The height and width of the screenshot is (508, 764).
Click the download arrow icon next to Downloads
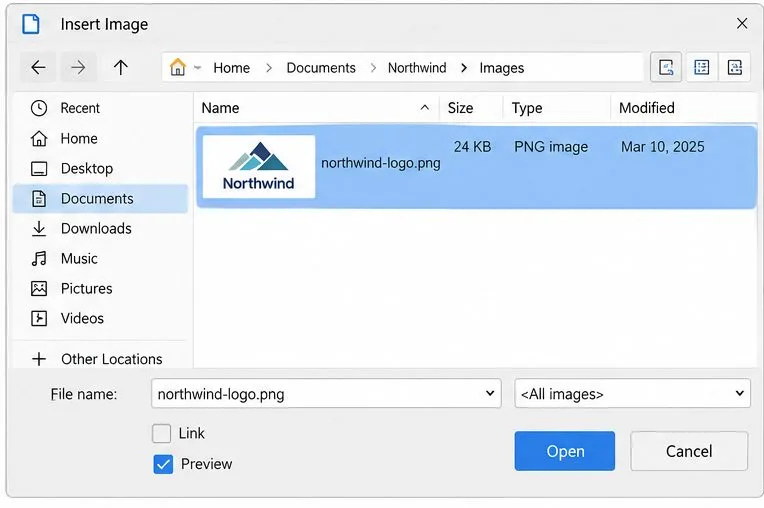39,228
